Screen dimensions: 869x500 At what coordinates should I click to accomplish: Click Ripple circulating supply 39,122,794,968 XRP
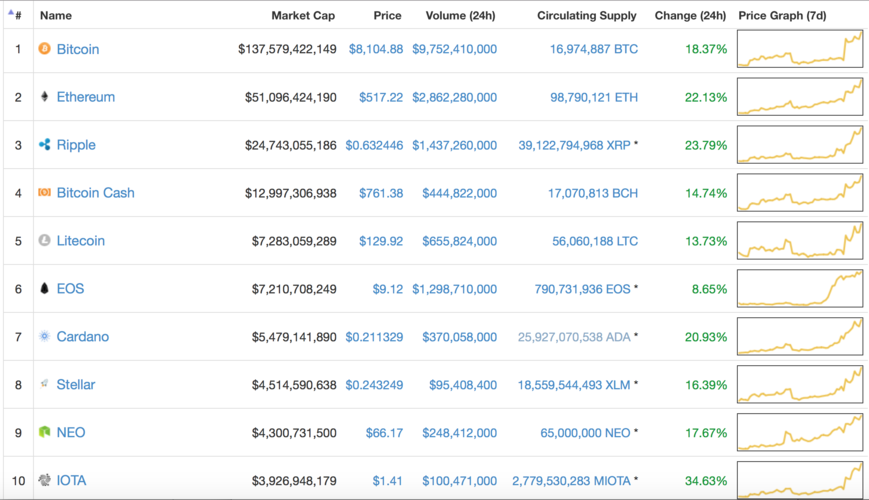pos(574,145)
